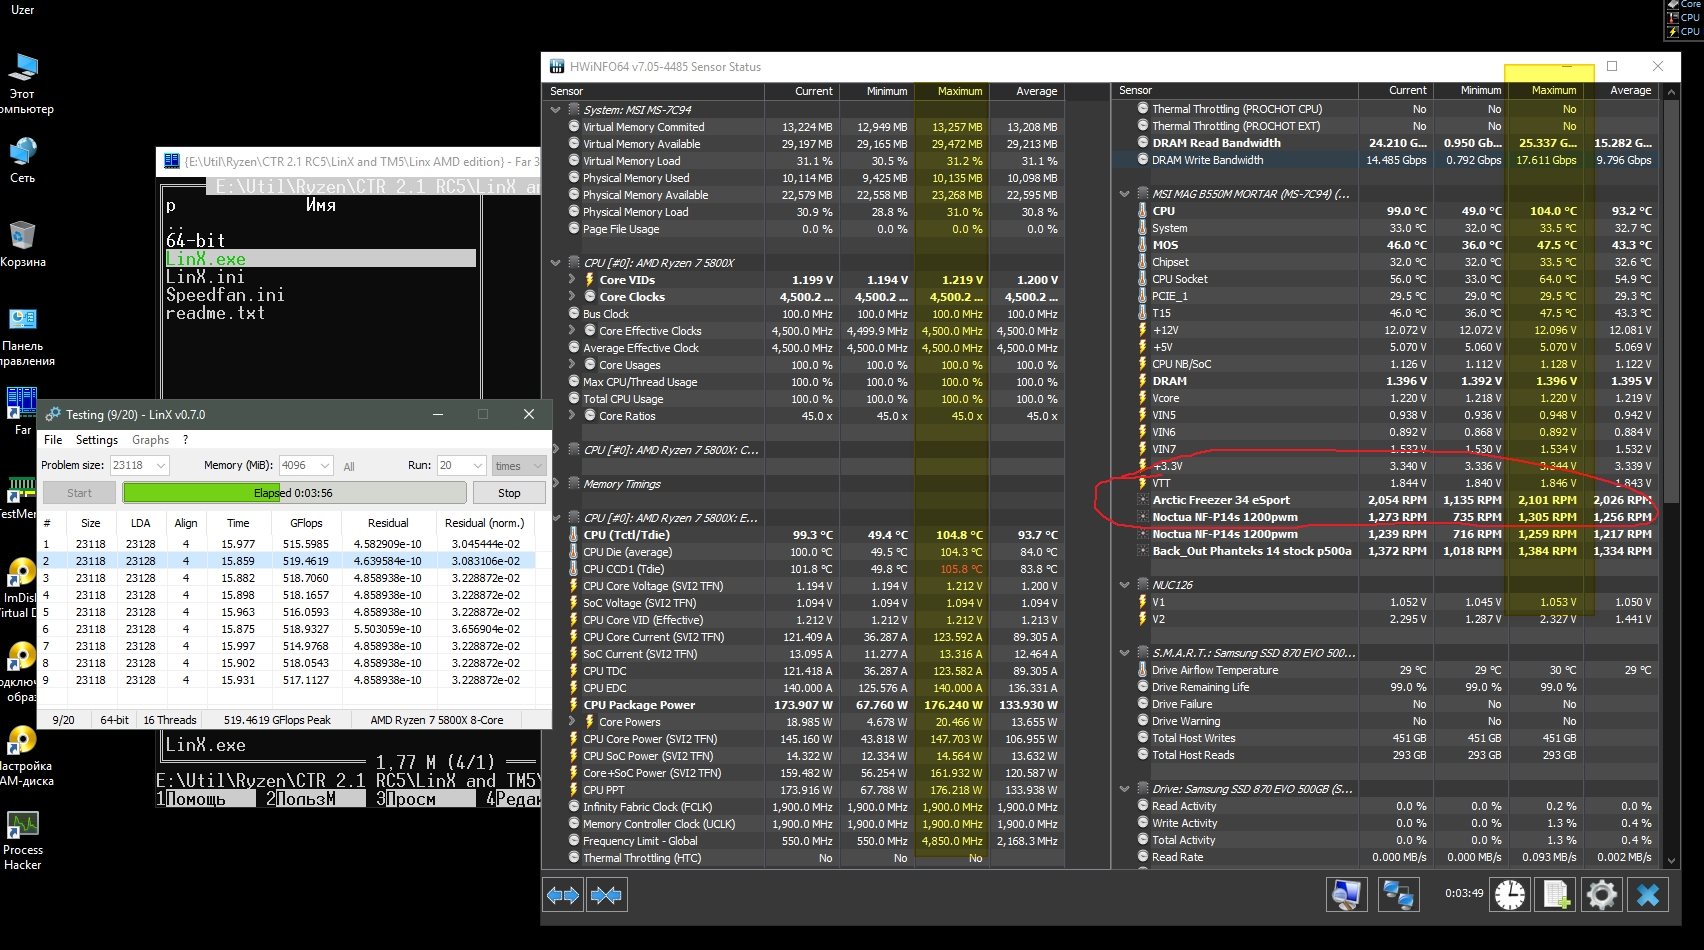Open the Problem size dropdown in LinX

160,465
